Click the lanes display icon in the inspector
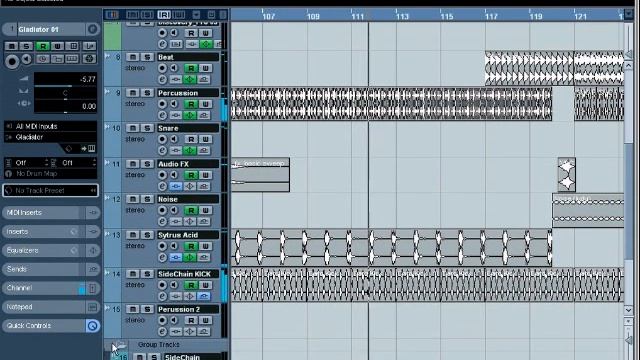 72,59
